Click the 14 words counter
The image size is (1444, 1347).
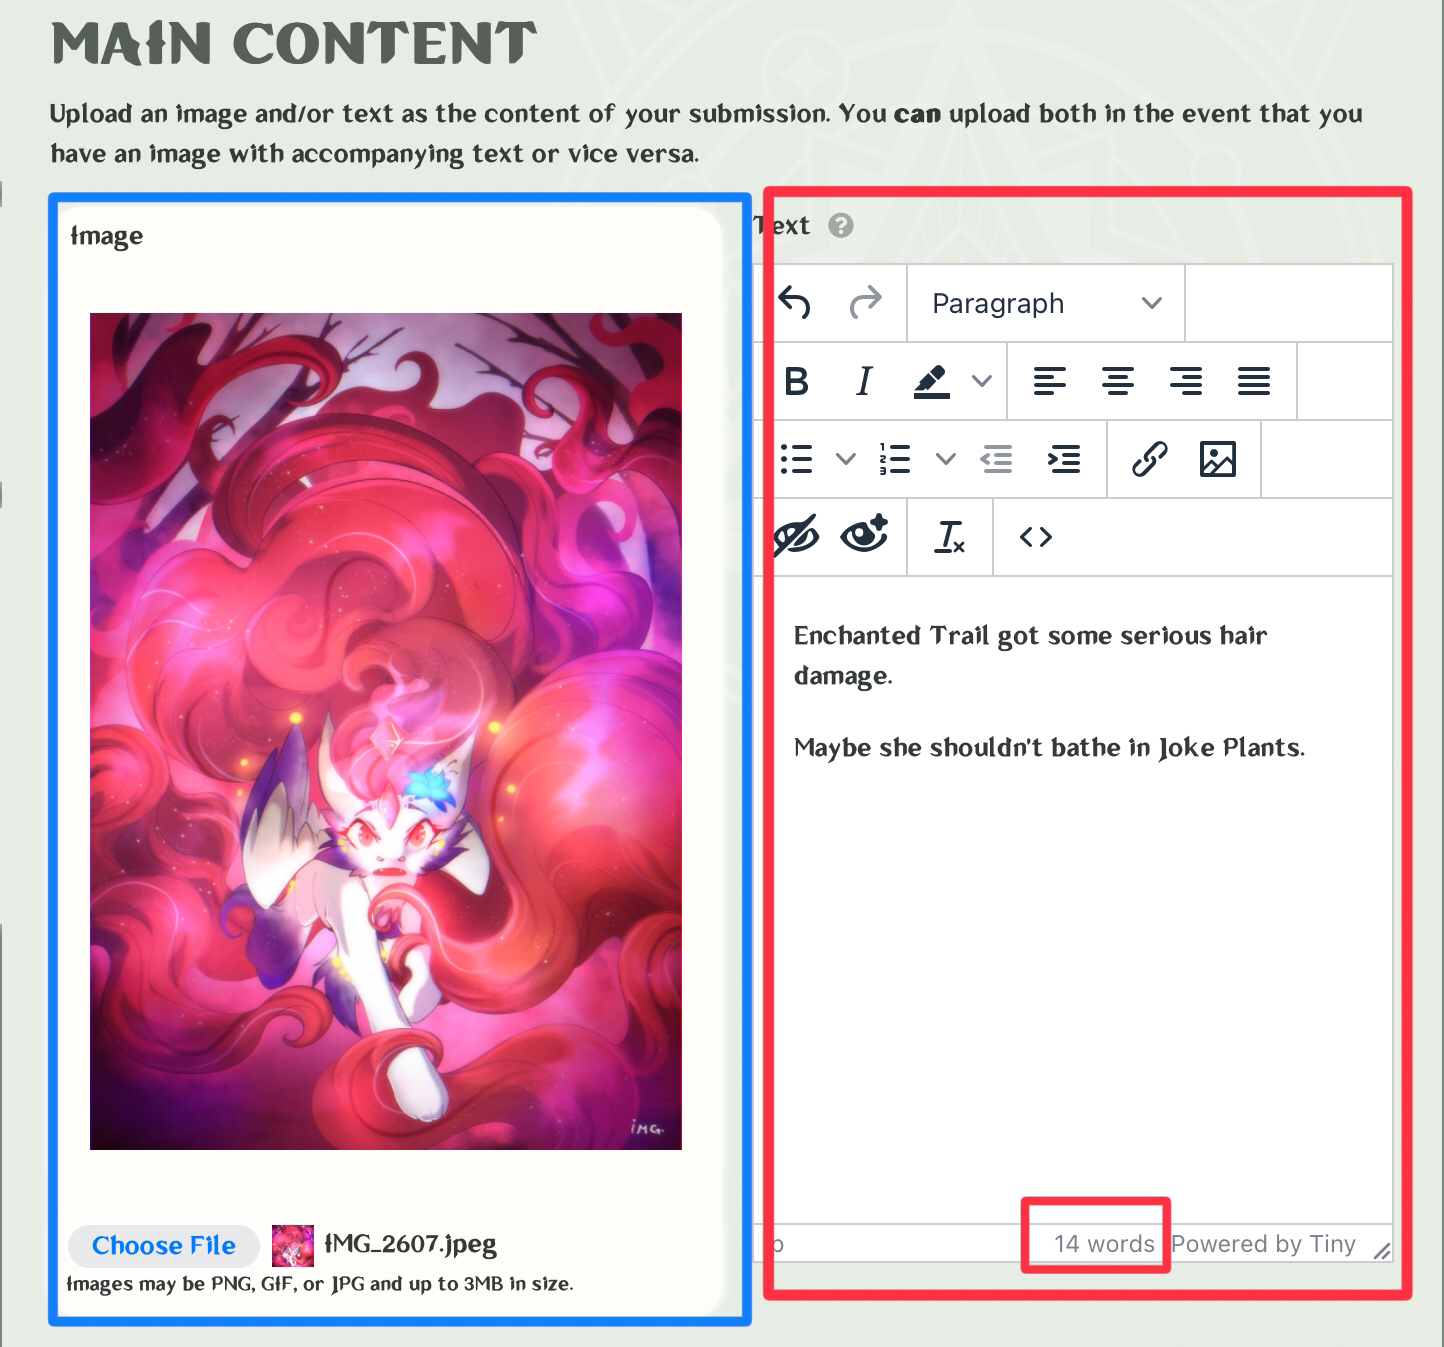click(1104, 1243)
